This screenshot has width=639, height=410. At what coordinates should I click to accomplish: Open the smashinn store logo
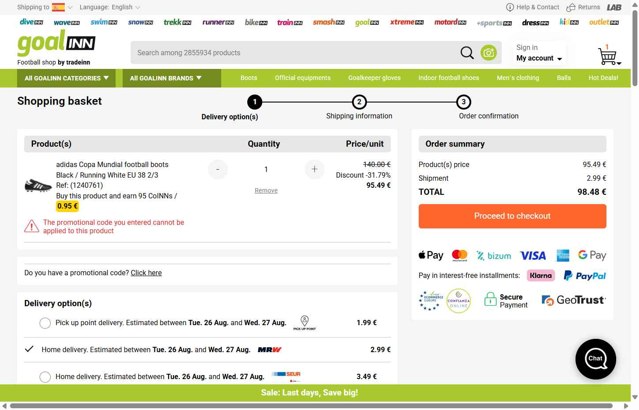point(328,22)
